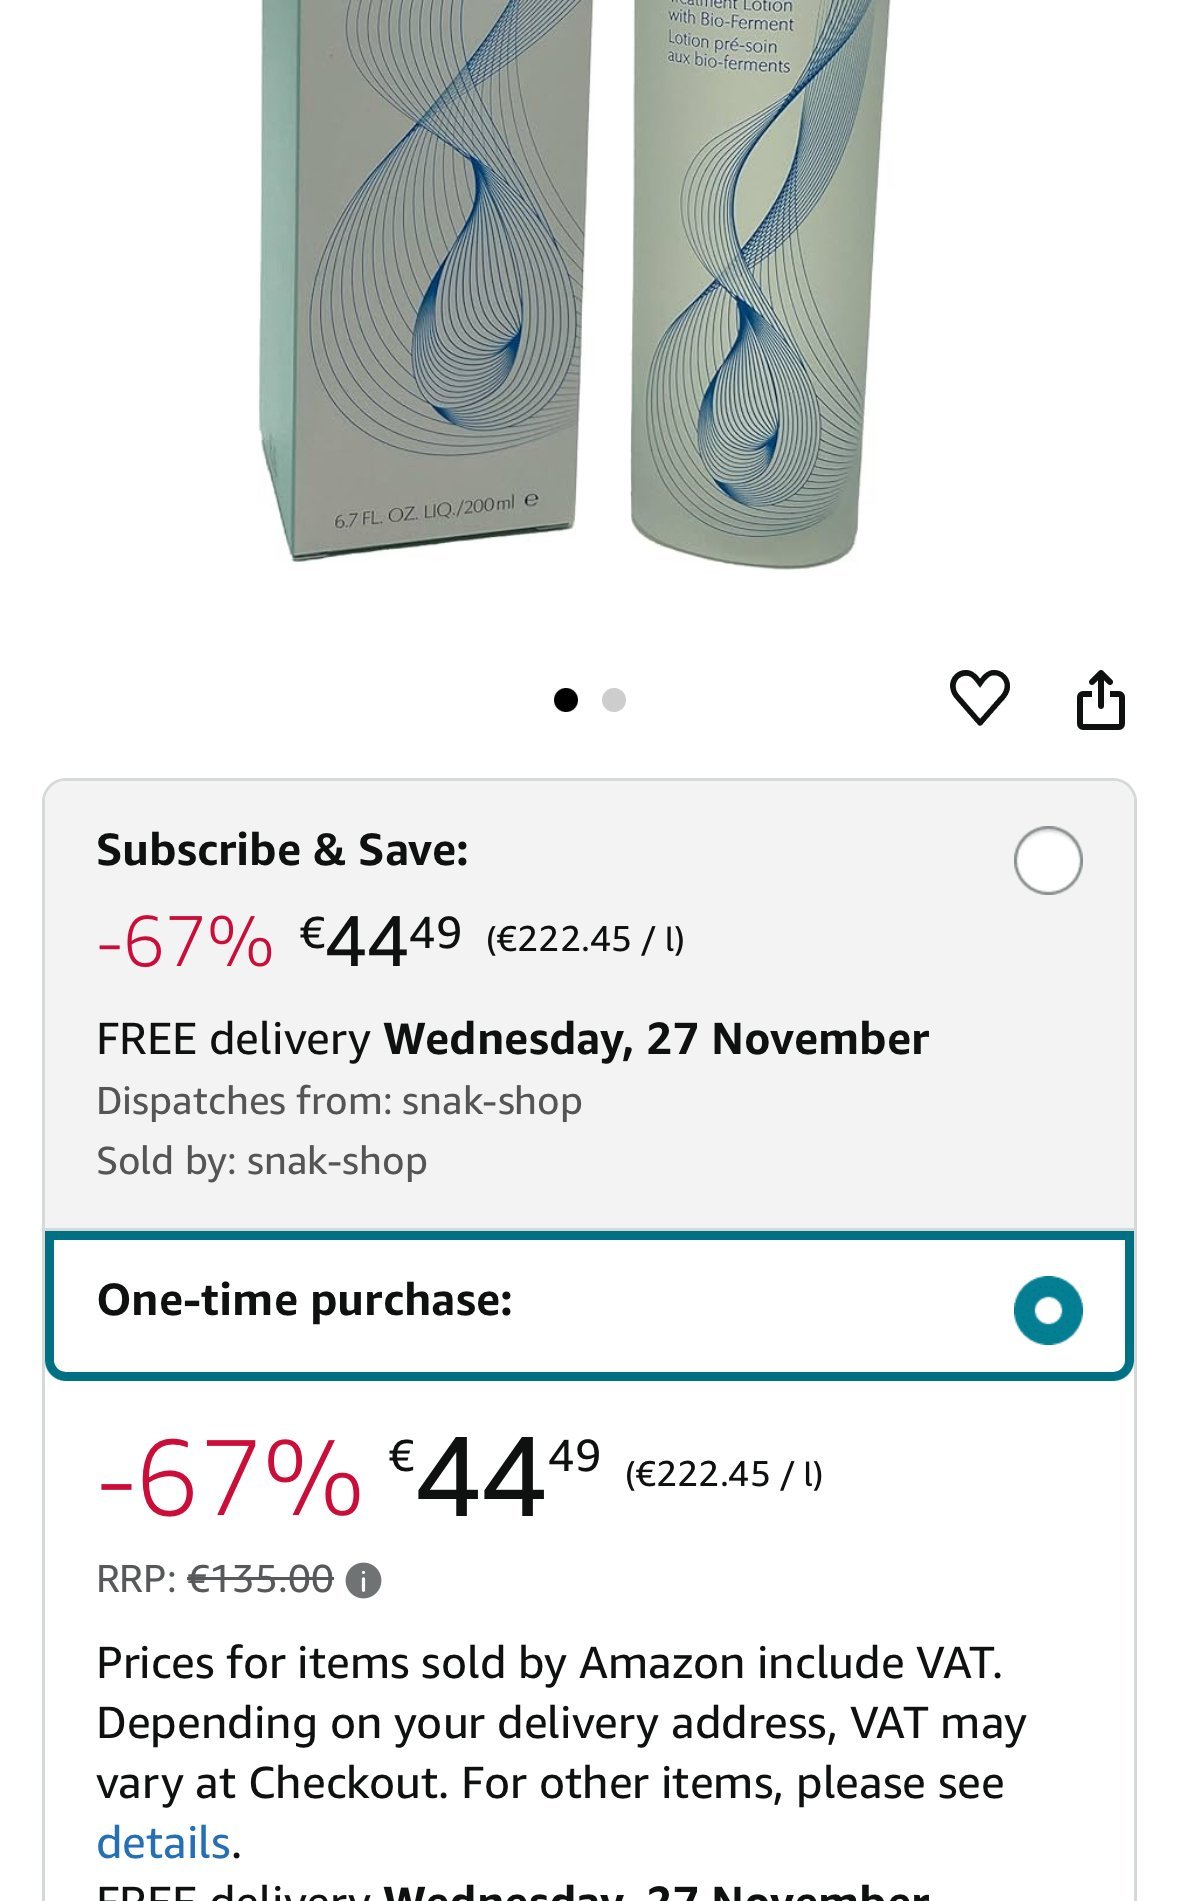This screenshot has width=1179, height=1901.
Task: Tap the first black carousel dot
Action: (566, 700)
